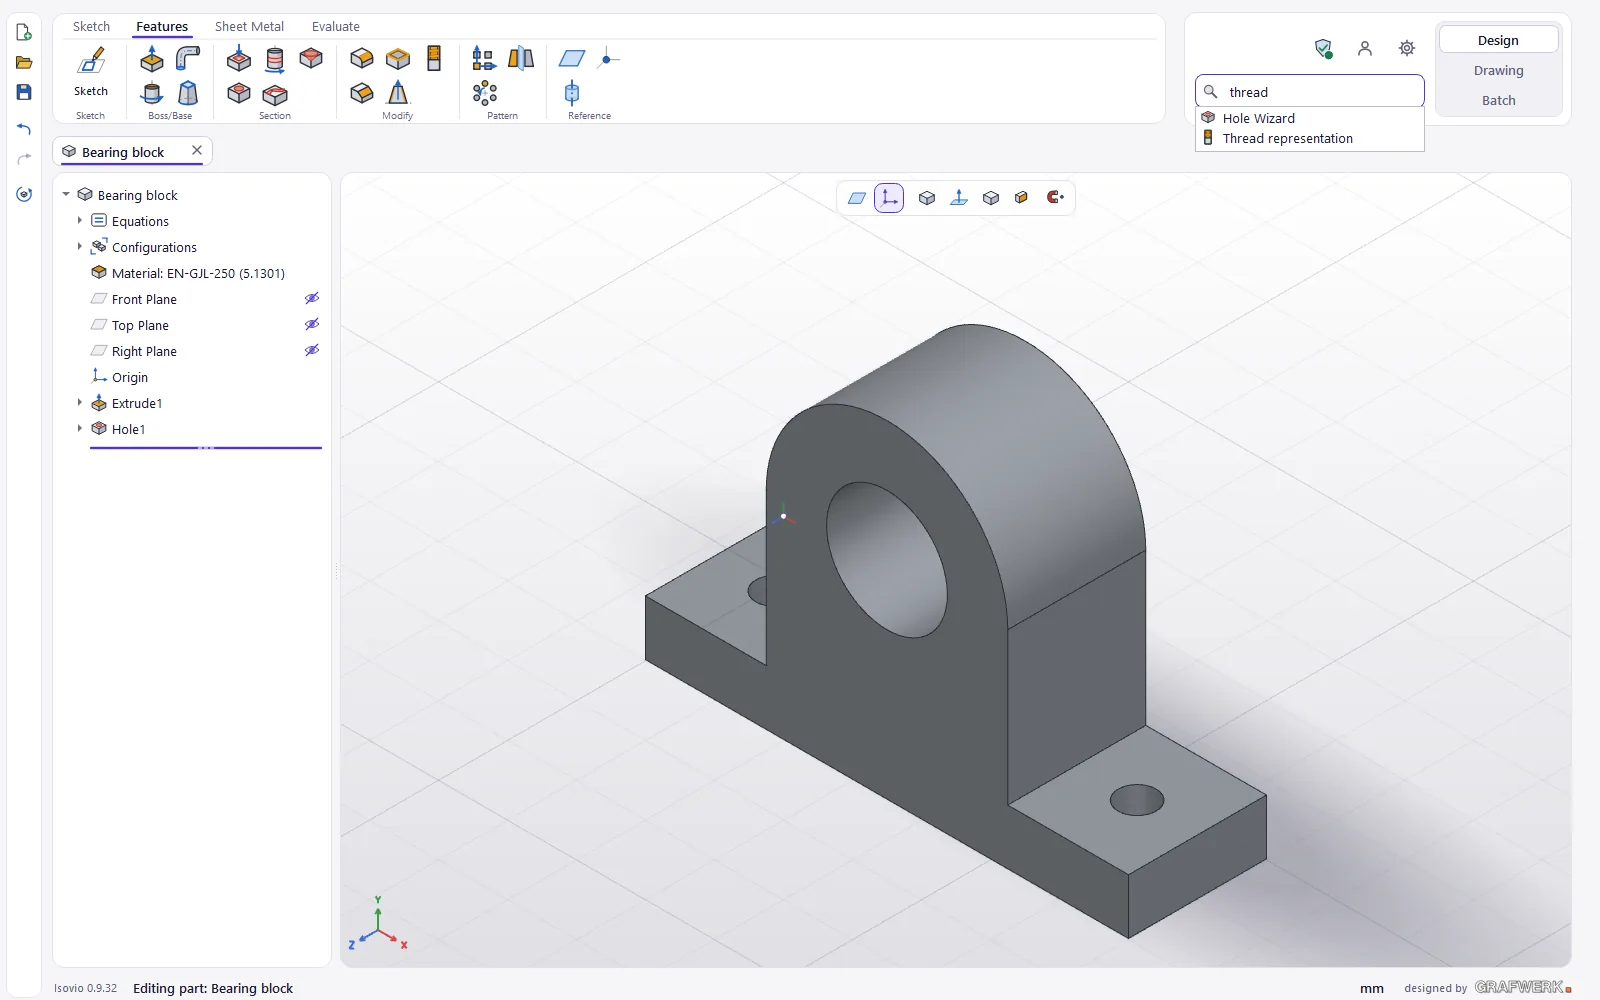This screenshot has width=1600, height=1000.
Task: Toggle origin axes display in viewport toolbar
Action: 889,197
